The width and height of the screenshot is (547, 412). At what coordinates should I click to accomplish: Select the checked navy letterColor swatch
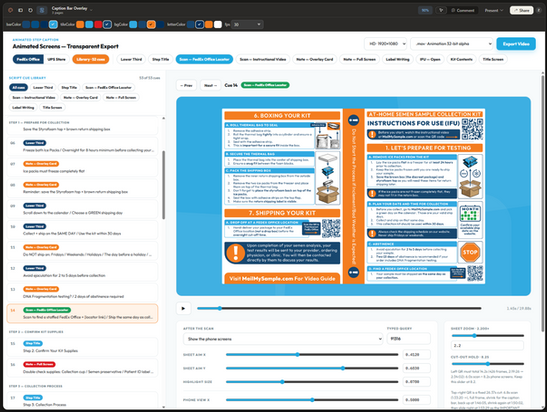point(200,24)
